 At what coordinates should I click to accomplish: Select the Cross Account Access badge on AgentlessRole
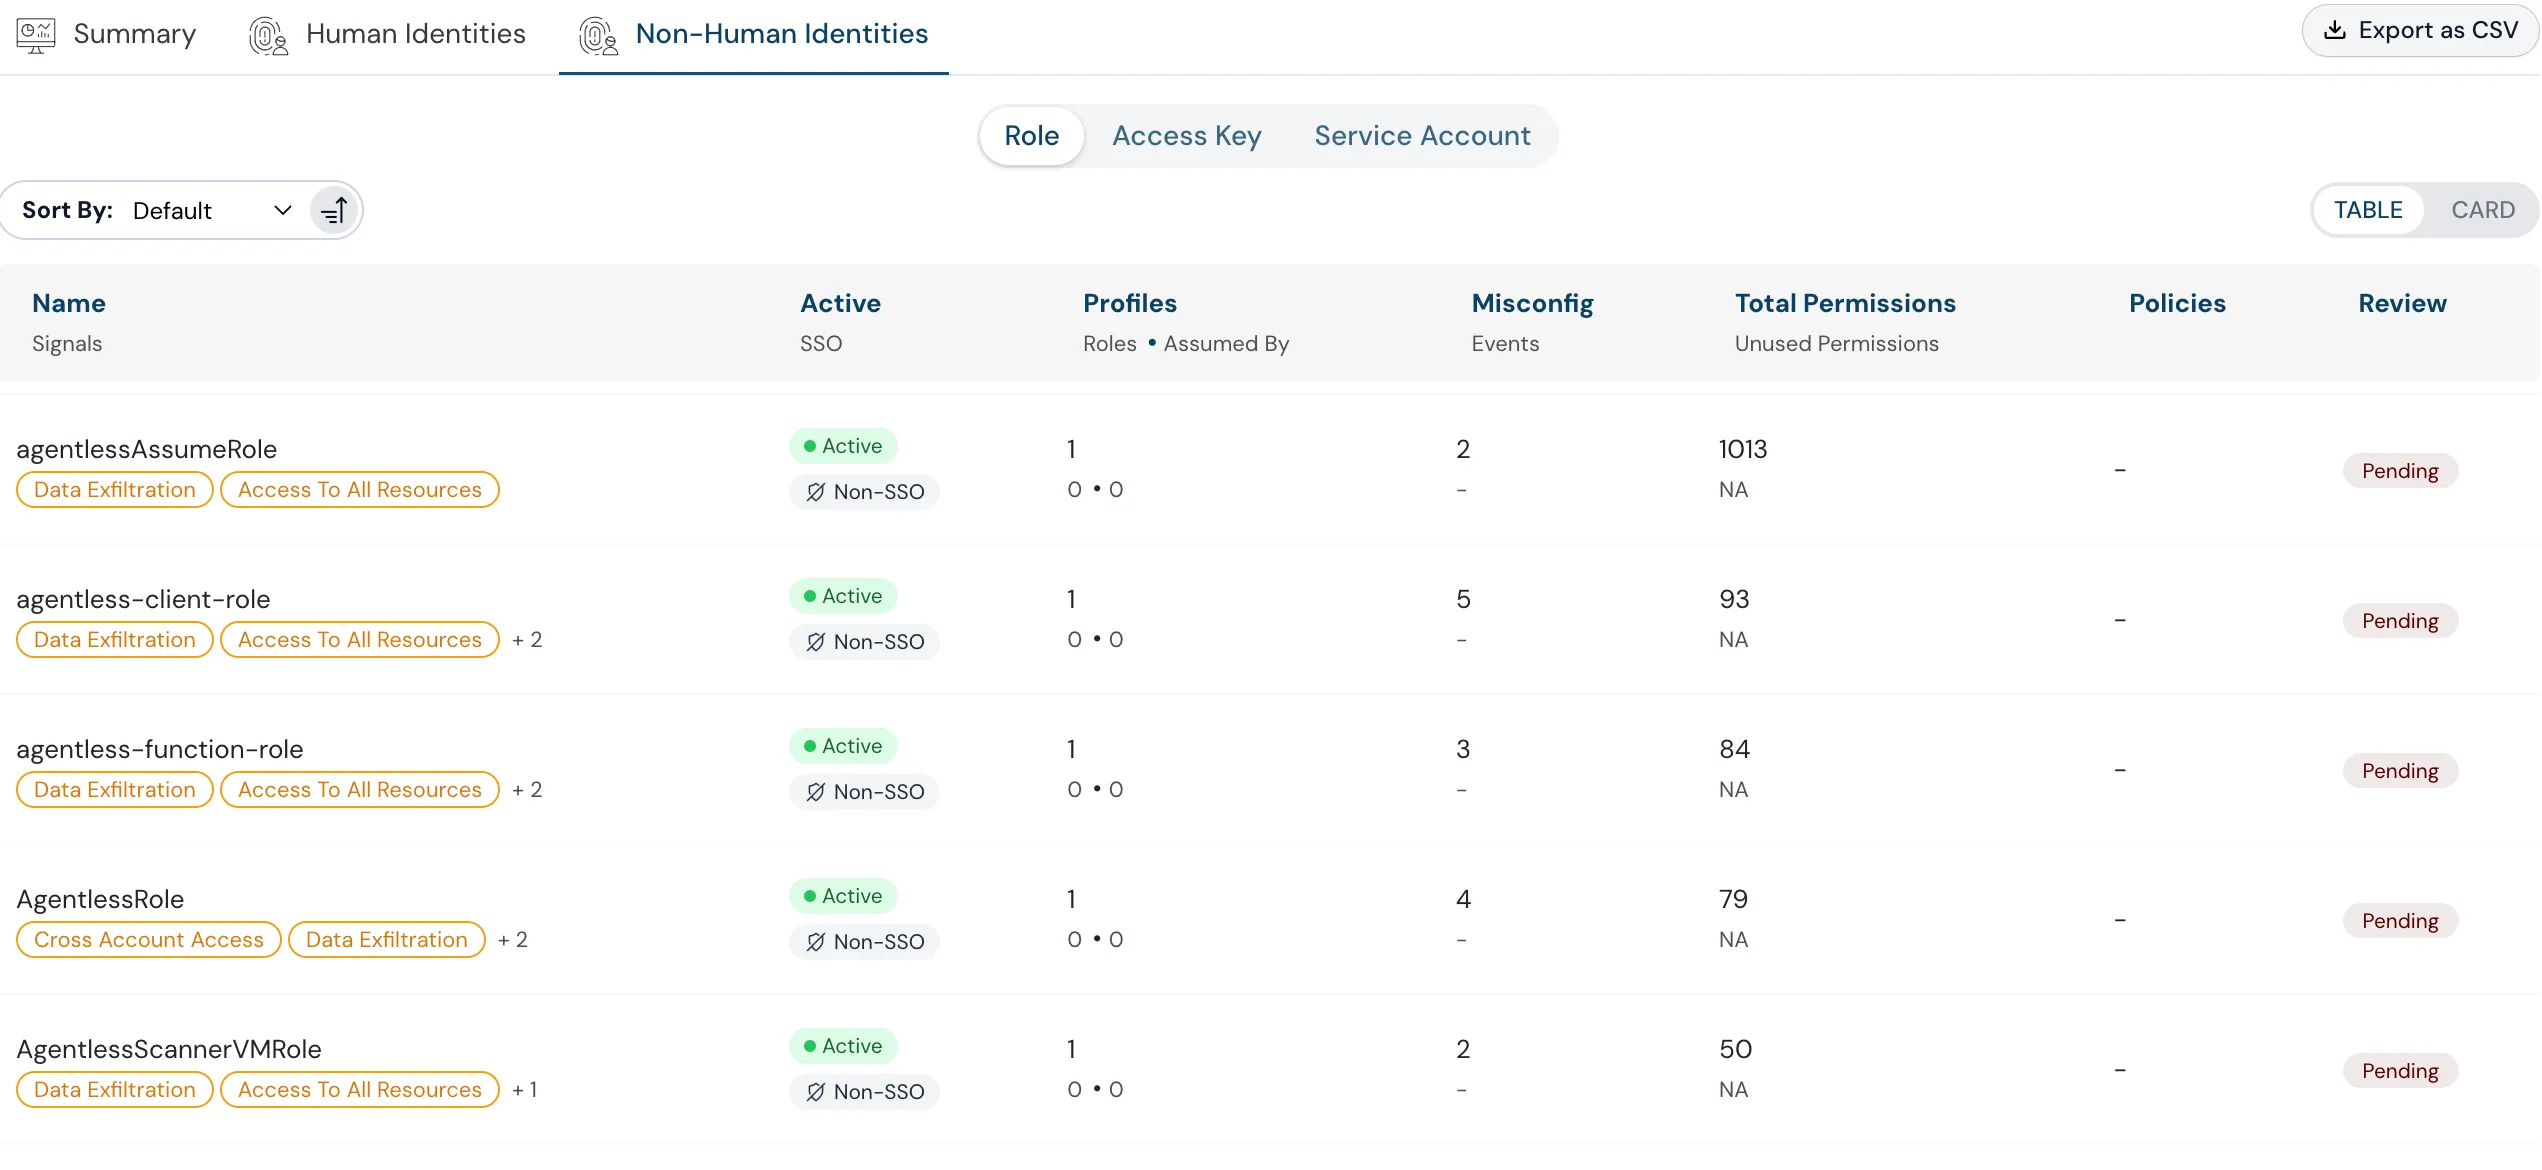[x=148, y=939]
